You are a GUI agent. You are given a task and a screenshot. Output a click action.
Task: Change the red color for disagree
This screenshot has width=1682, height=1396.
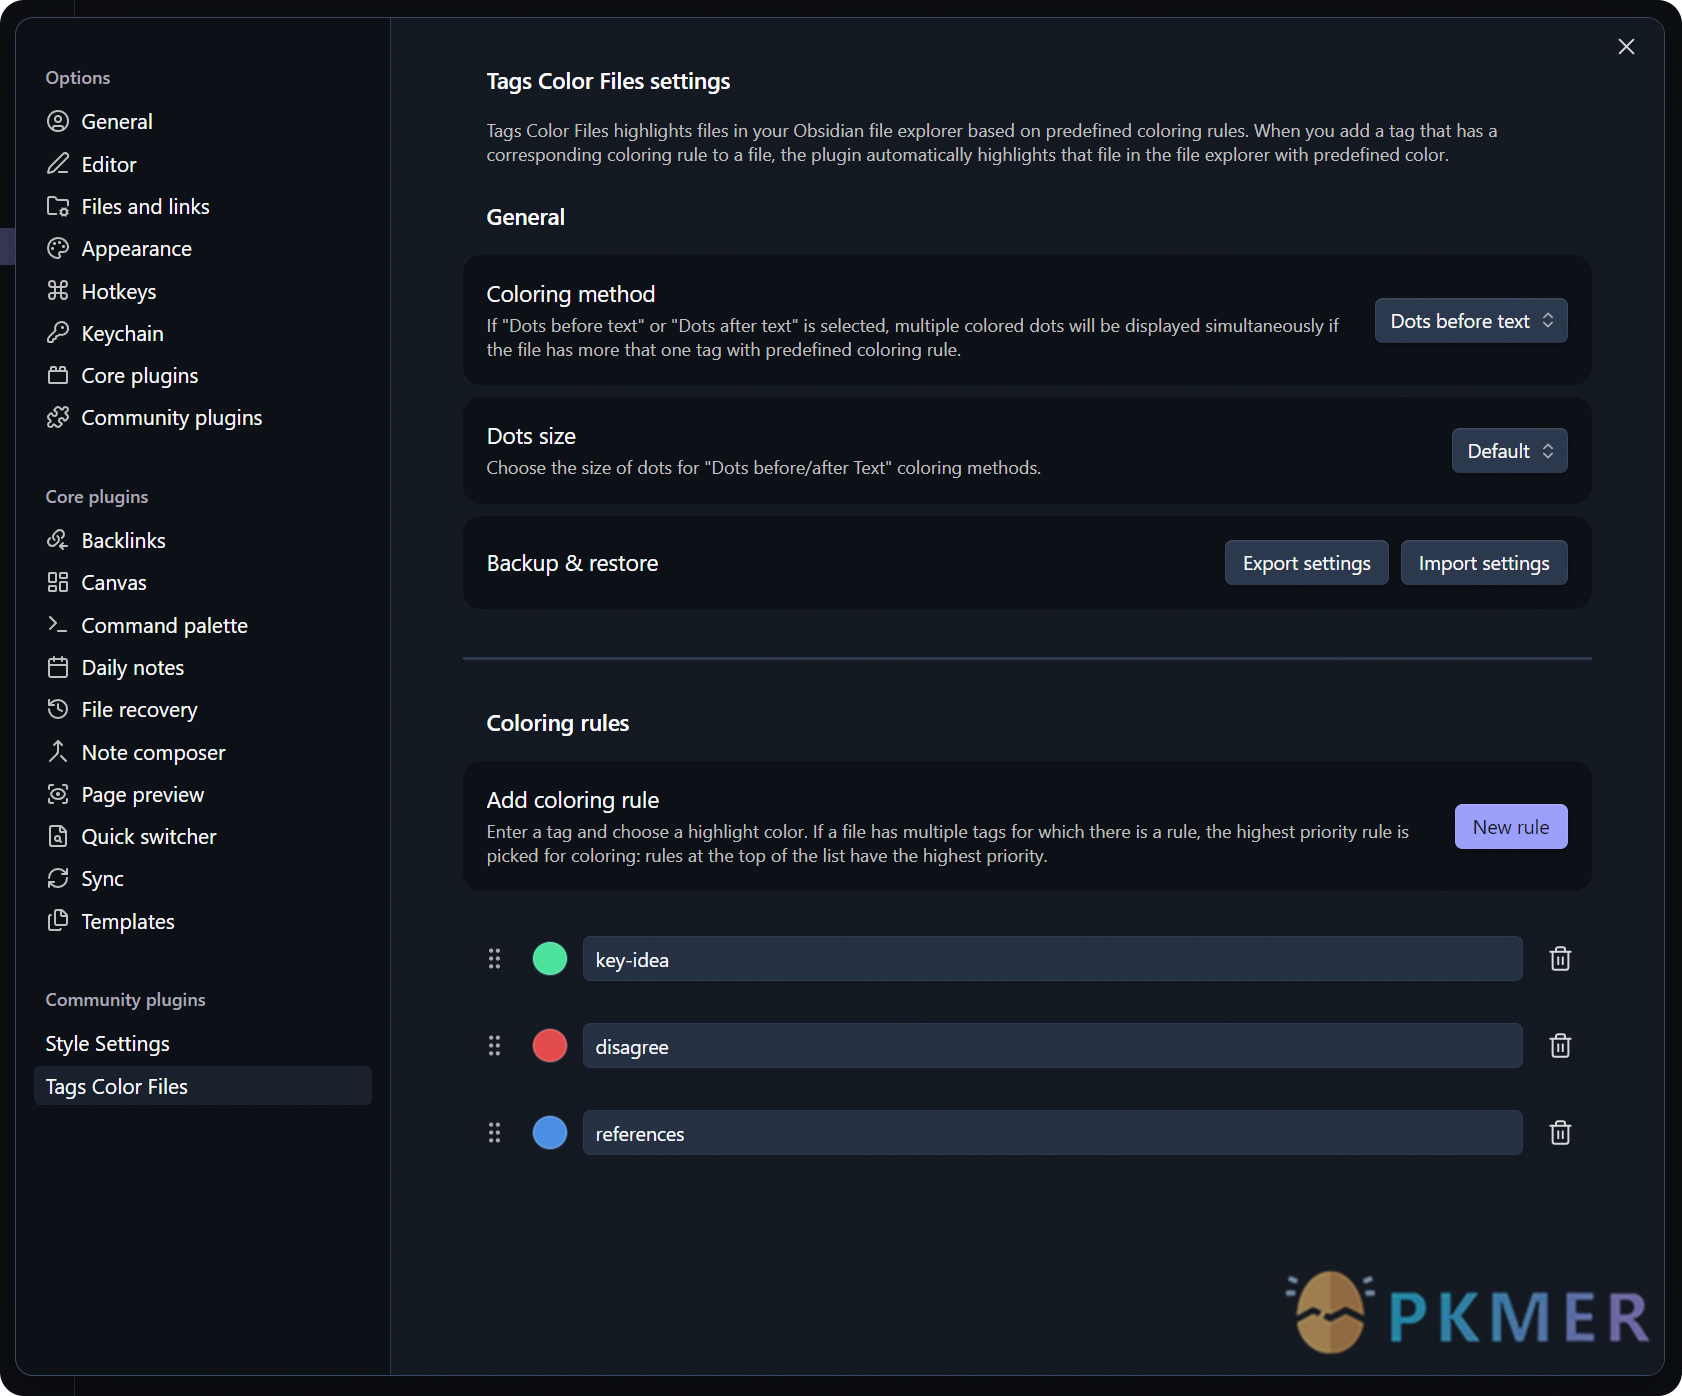(x=550, y=1046)
